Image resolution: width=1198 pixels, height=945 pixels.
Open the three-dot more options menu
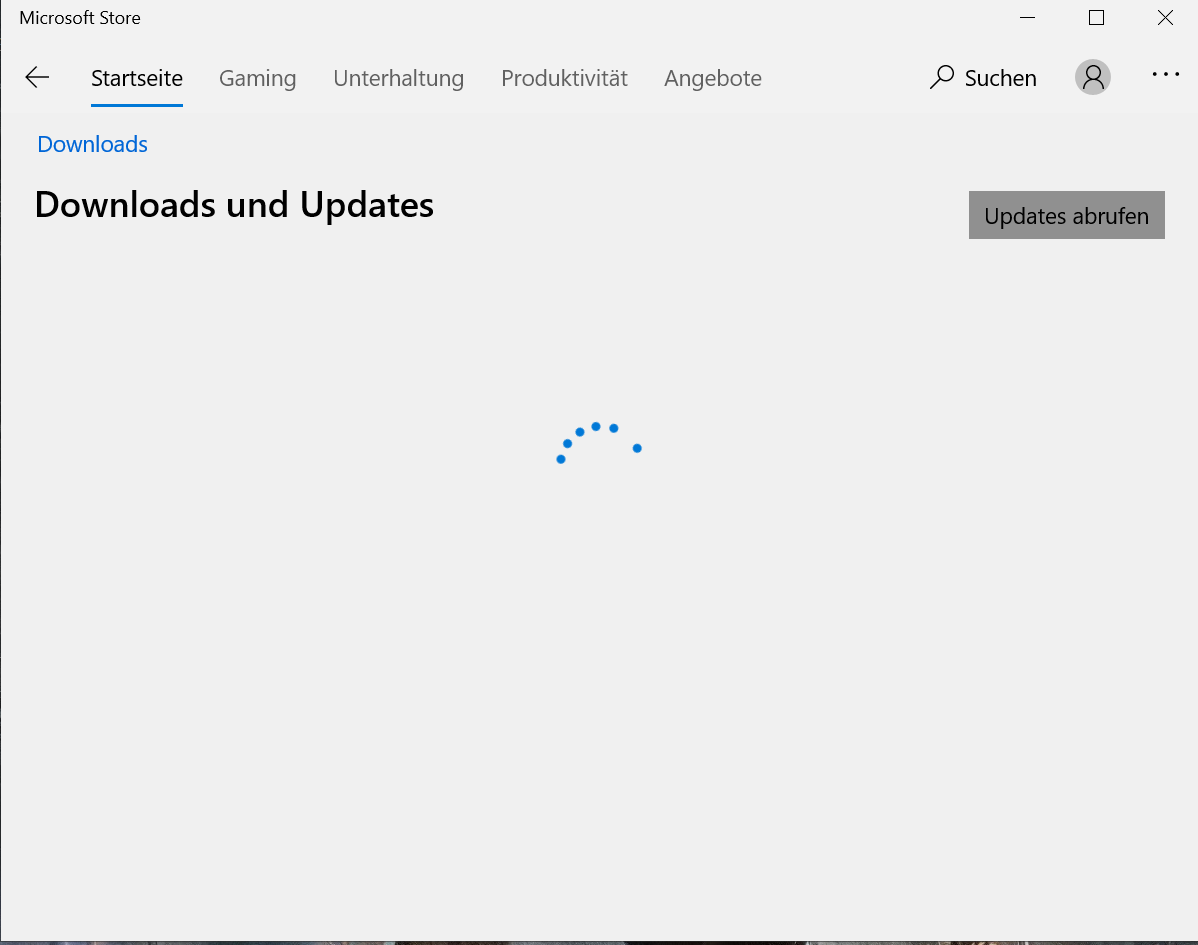pos(1165,74)
